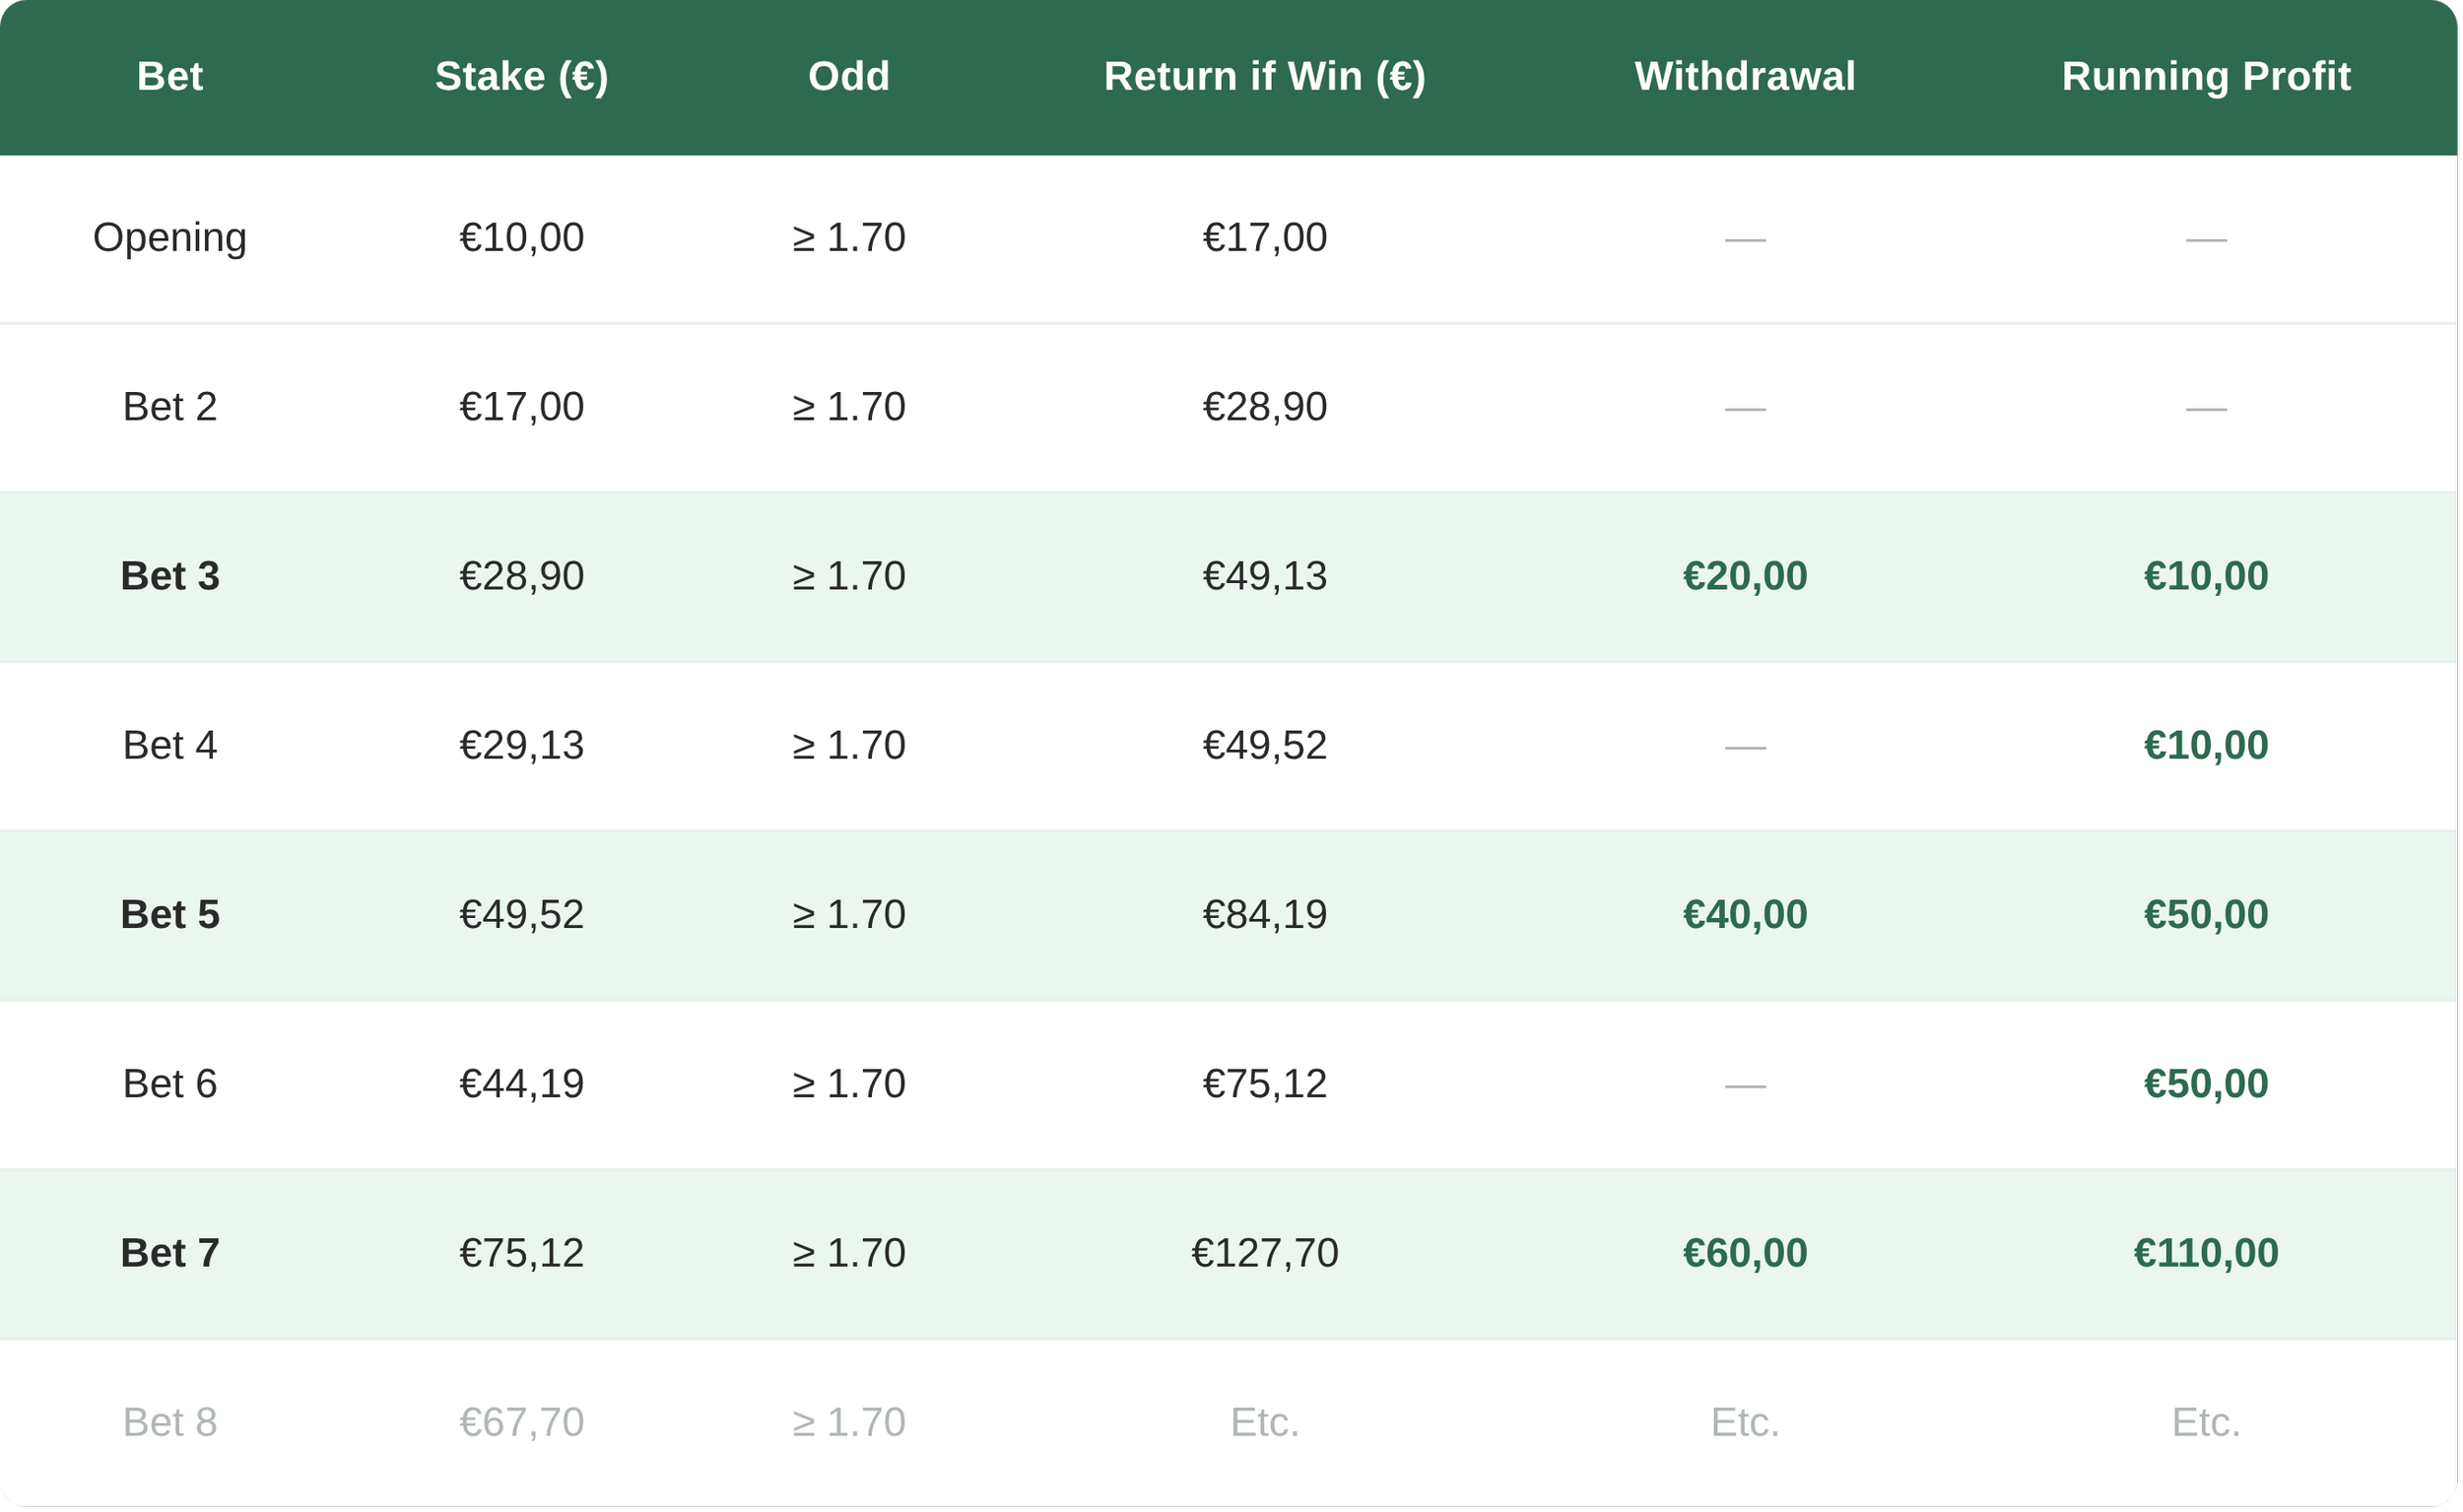This screenshot has height=1512, width=2463.
Task: Click the '≥ 1.70' odd in Bet 6 row
Action: point(849,1084)
